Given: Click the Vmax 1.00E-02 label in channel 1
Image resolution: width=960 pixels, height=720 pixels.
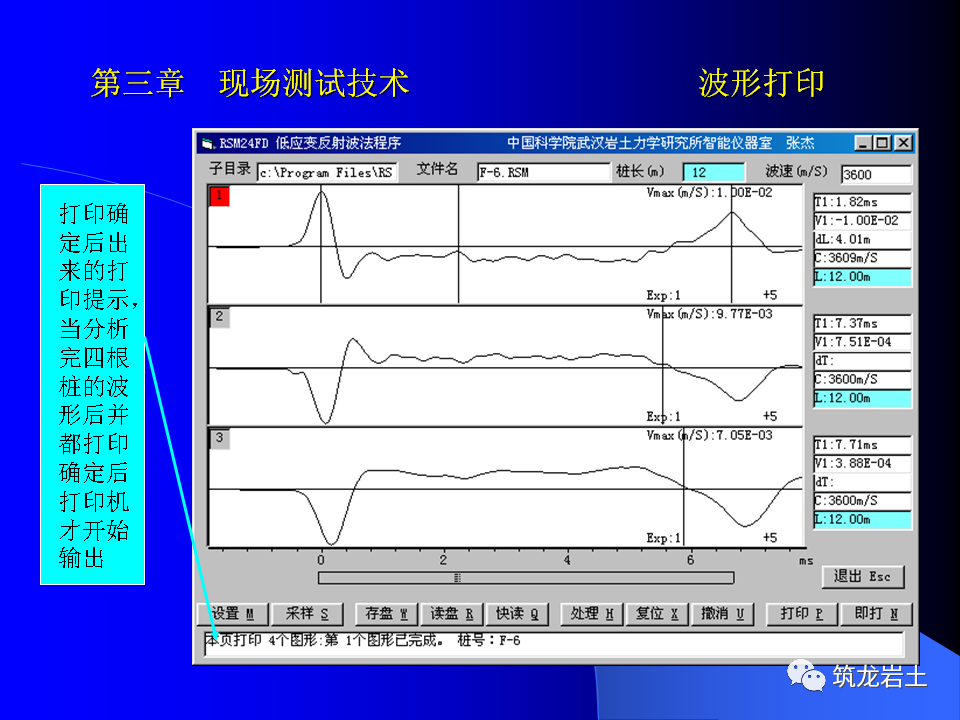Looking at the screenshot, I should [710, 193].
